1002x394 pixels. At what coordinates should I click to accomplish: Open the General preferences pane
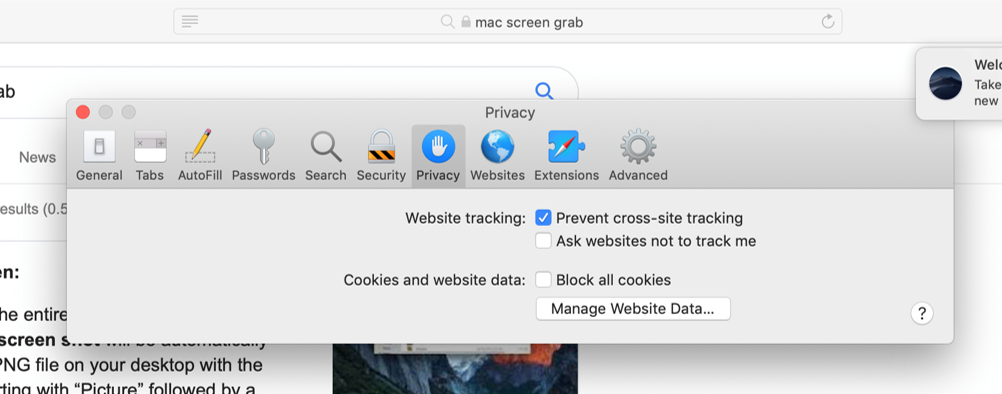[99, 156]
